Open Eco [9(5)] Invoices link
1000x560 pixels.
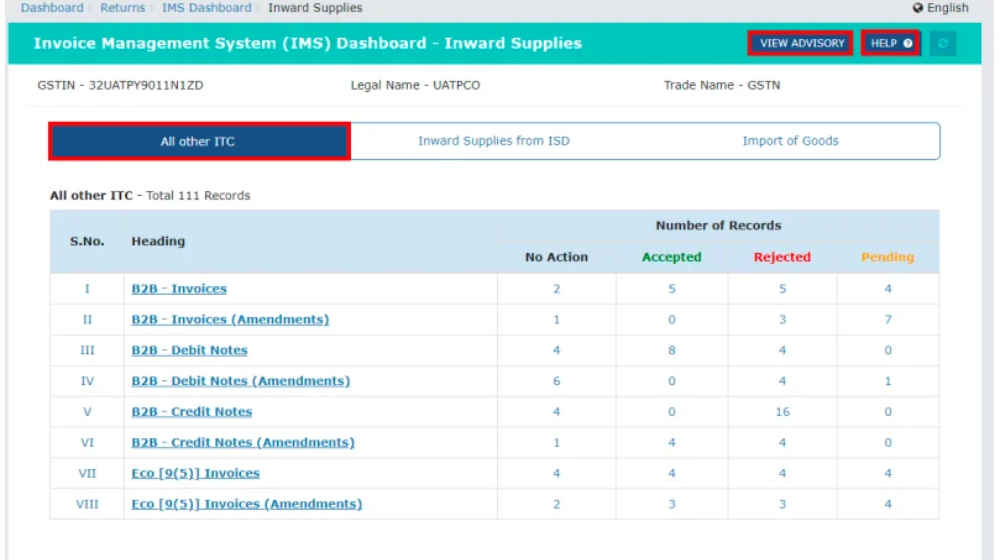[195, 474]
